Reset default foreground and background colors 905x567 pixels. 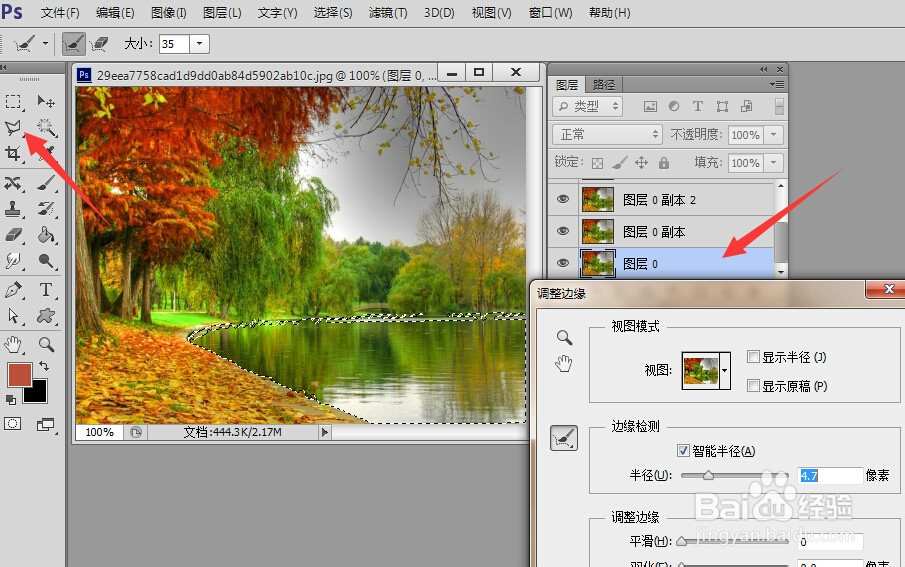[x=11, y=400]
